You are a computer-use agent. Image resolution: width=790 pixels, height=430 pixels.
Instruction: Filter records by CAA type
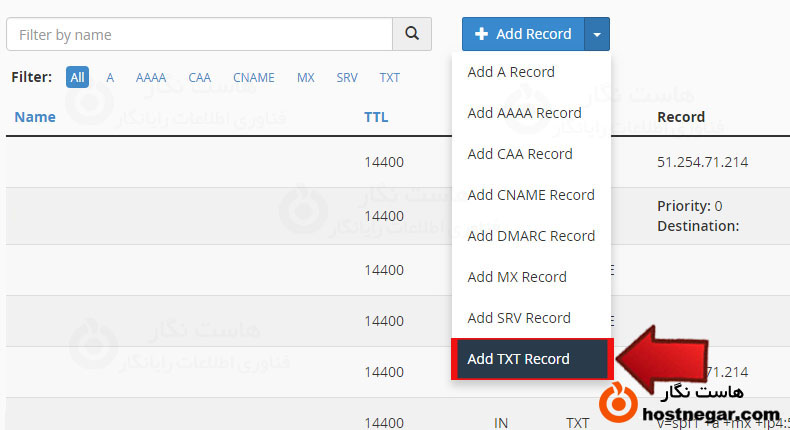[x=200, y=77]
